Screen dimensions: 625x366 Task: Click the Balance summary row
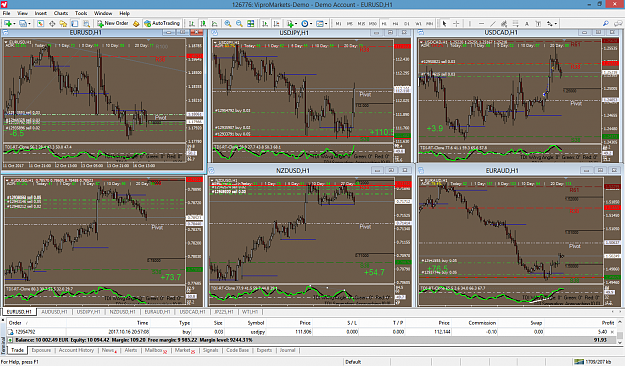(312, 340)
